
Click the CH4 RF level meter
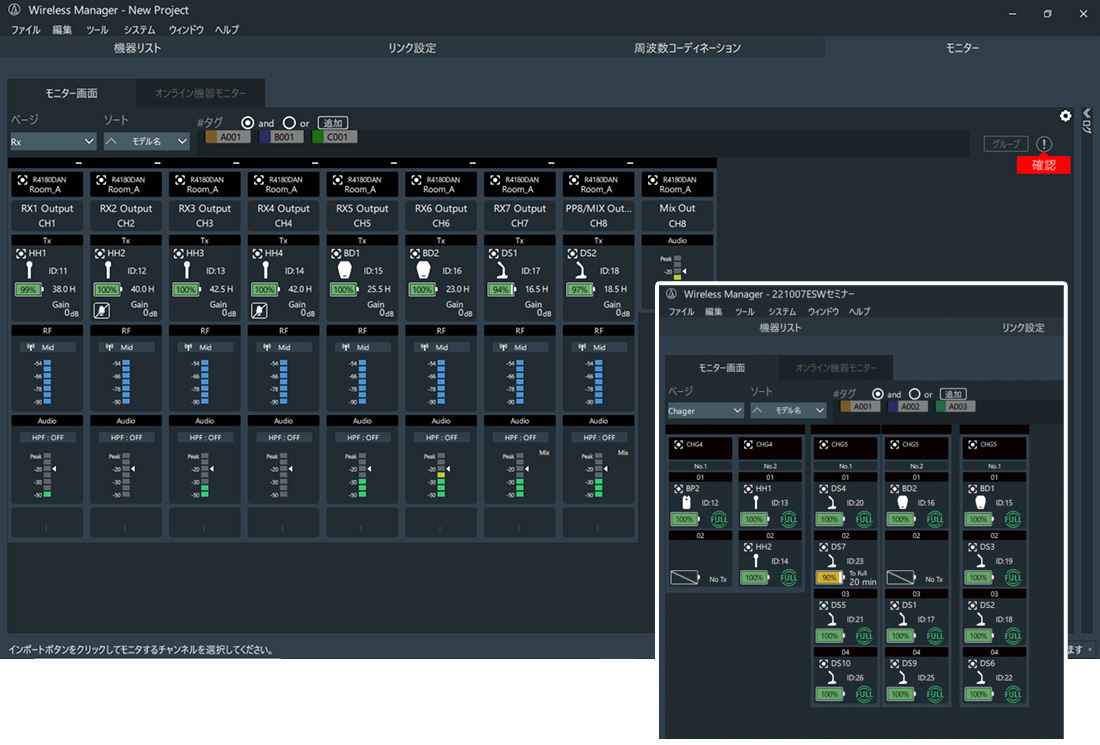click(x=283, y=382)
